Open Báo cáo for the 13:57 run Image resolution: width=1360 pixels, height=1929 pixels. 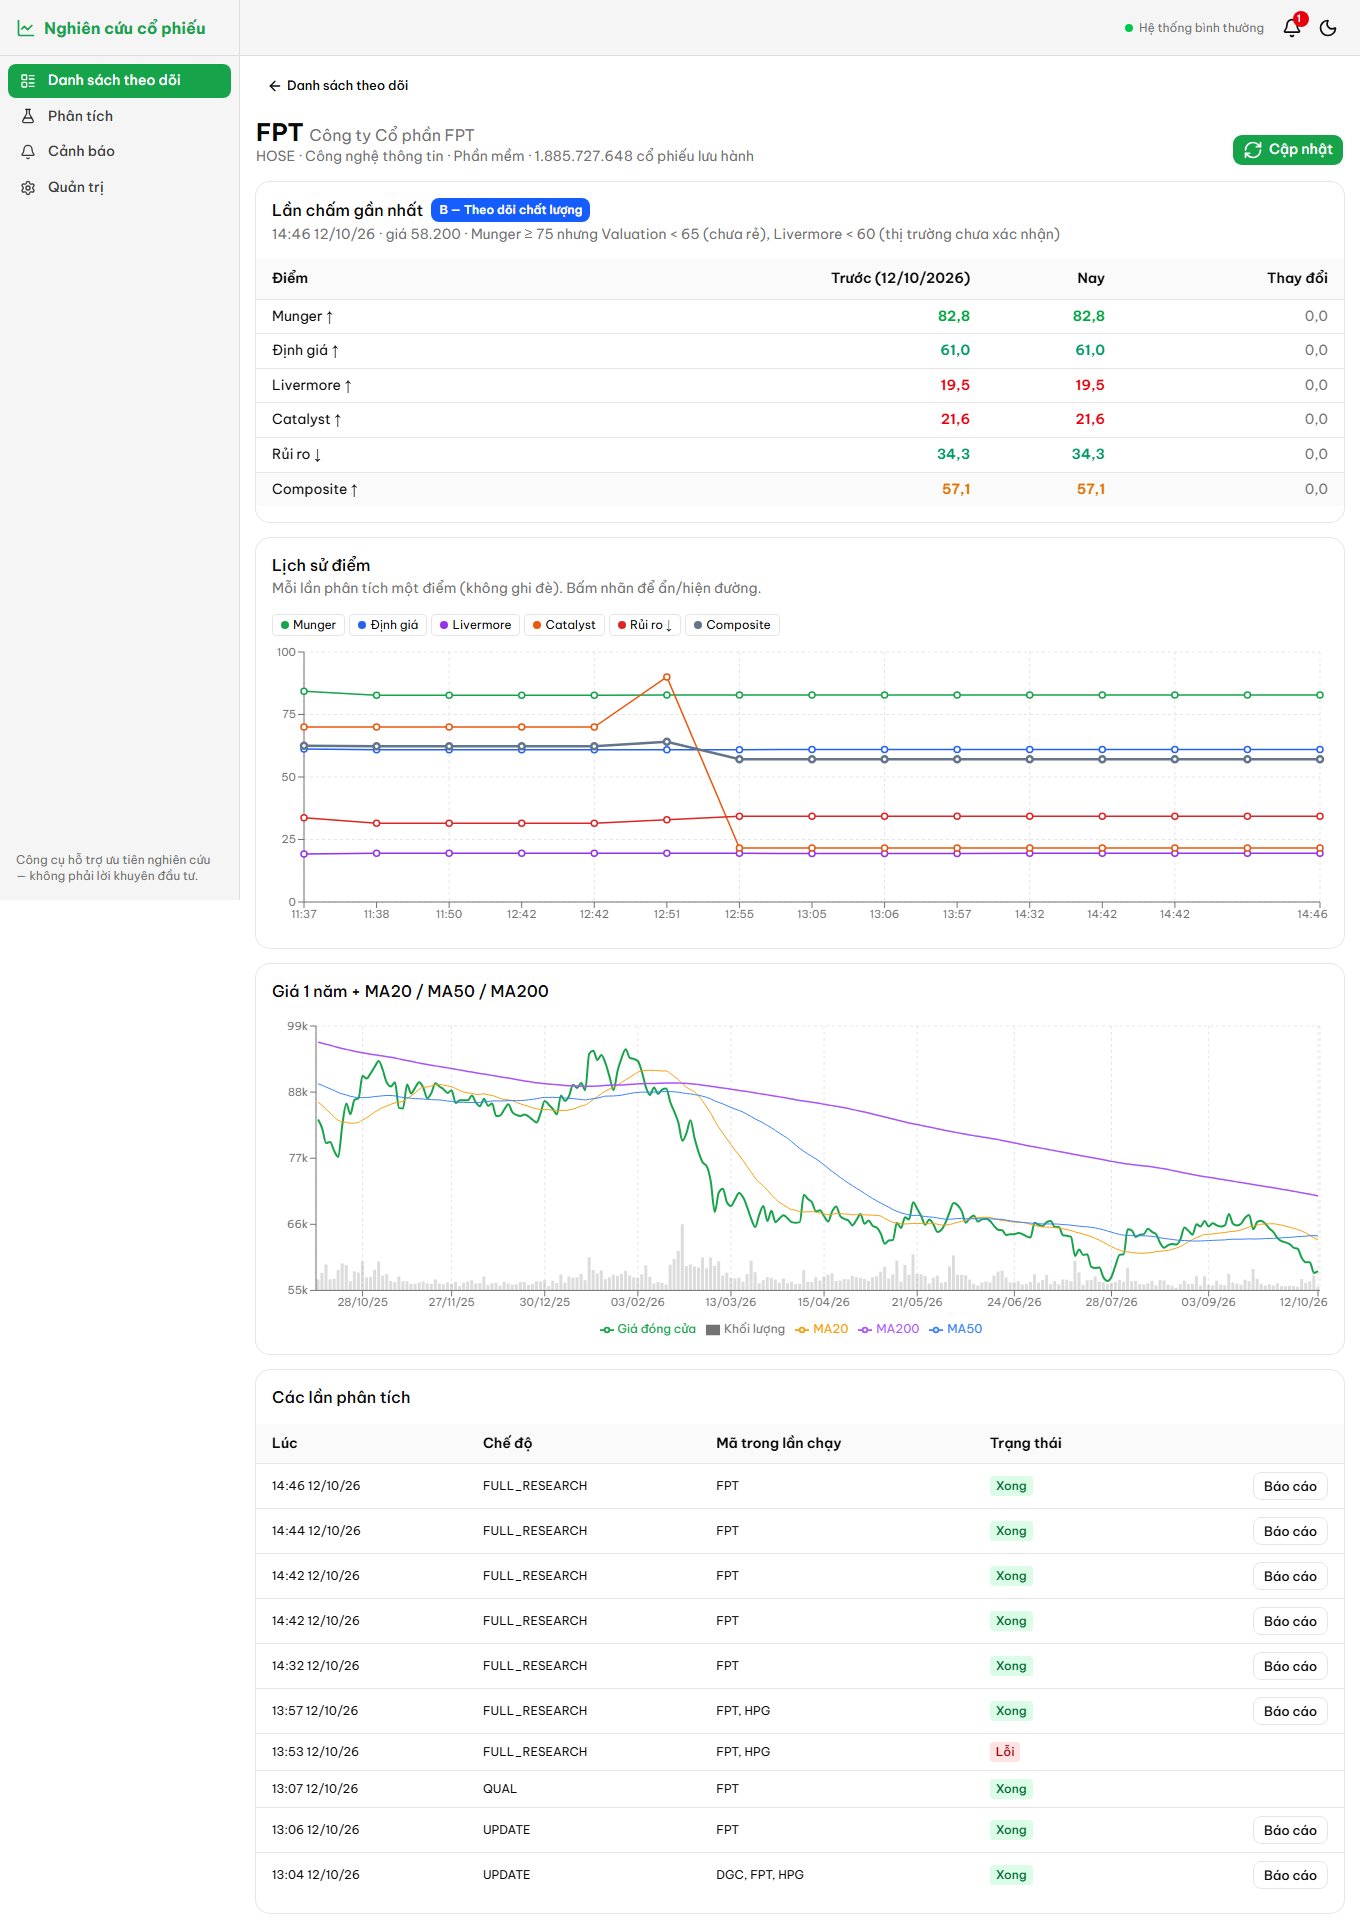click(x=1290, y=1712)
